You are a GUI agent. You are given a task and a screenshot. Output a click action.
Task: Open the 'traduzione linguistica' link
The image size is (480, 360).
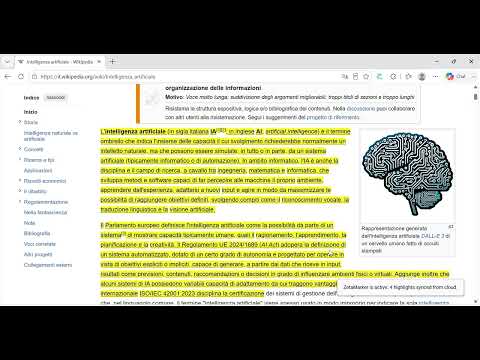[129, 210]
